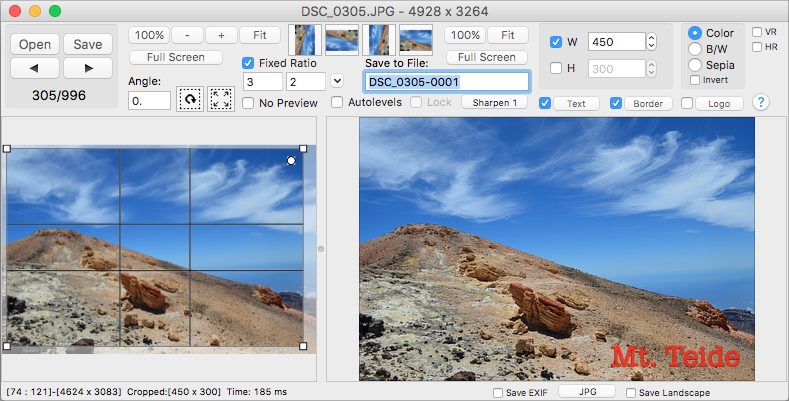Click the W width field showing 450

616,42
